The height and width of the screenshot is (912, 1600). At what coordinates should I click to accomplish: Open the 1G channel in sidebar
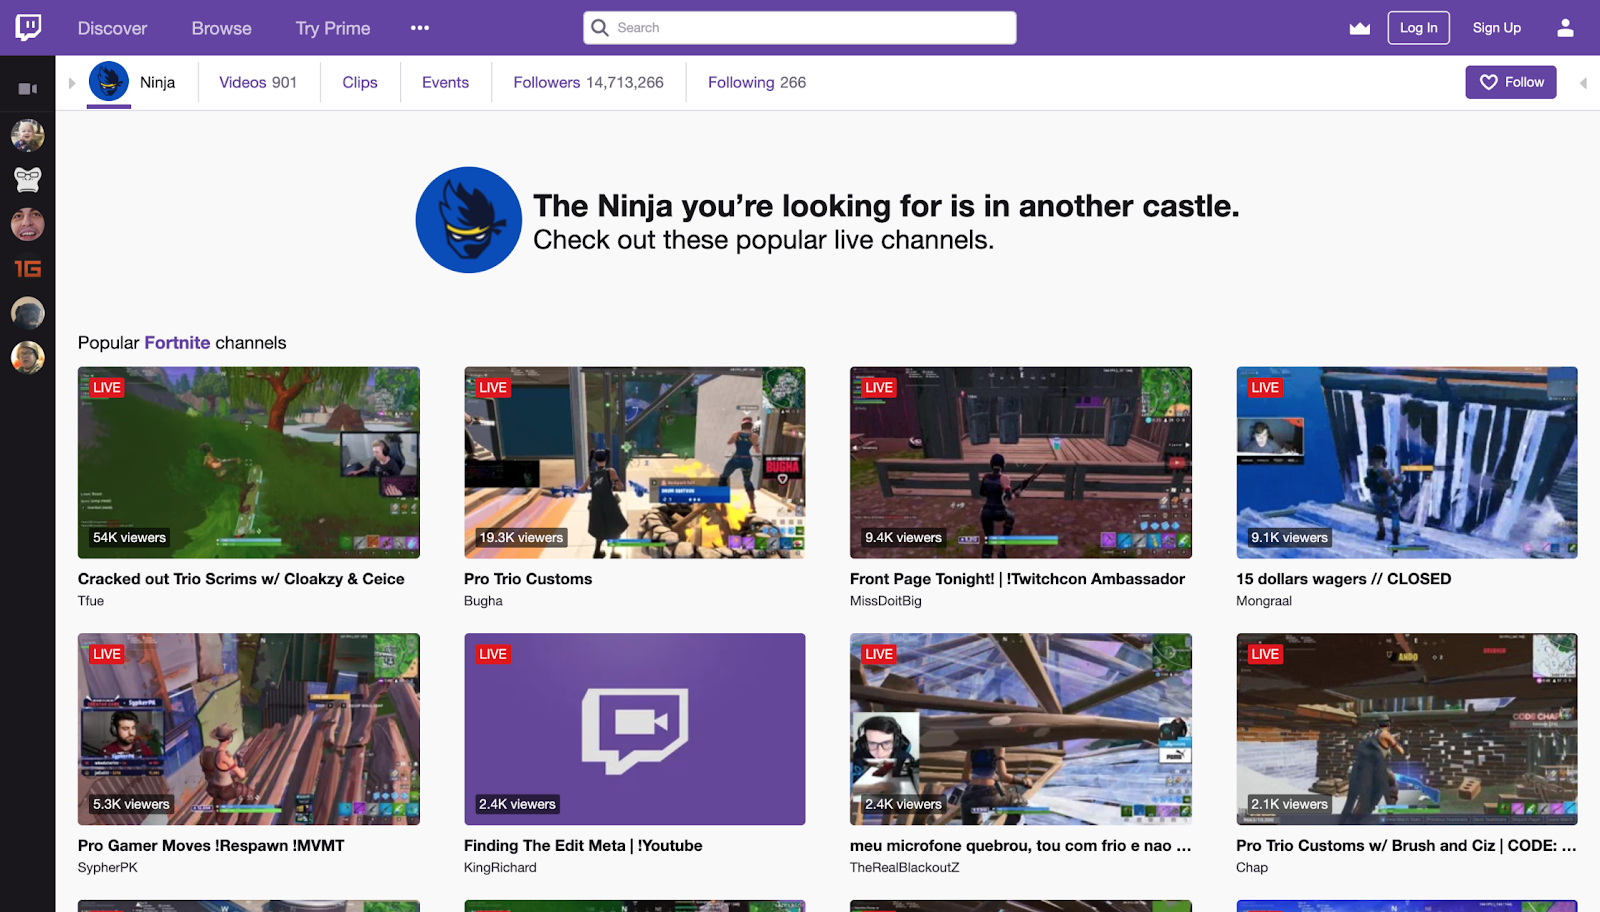[28, 268]
